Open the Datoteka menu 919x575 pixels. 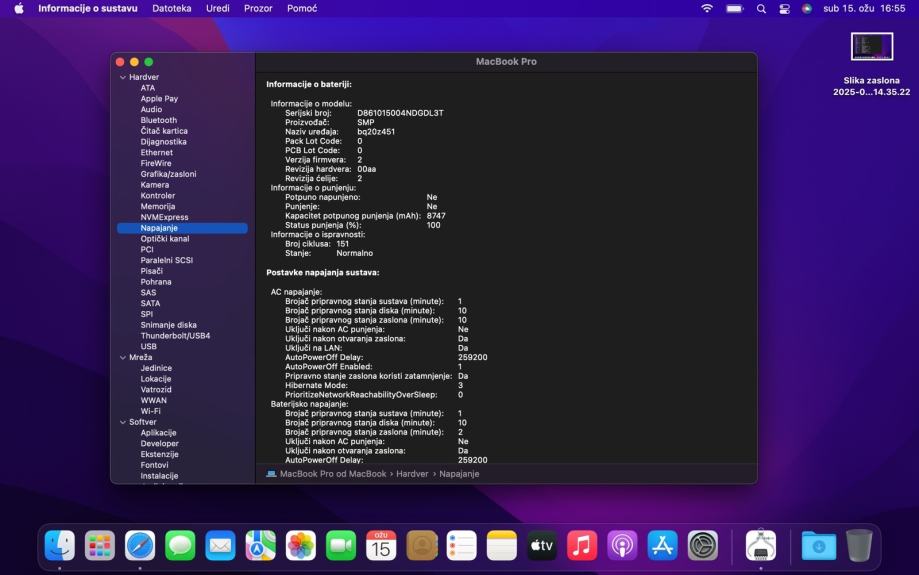(172, 8)
